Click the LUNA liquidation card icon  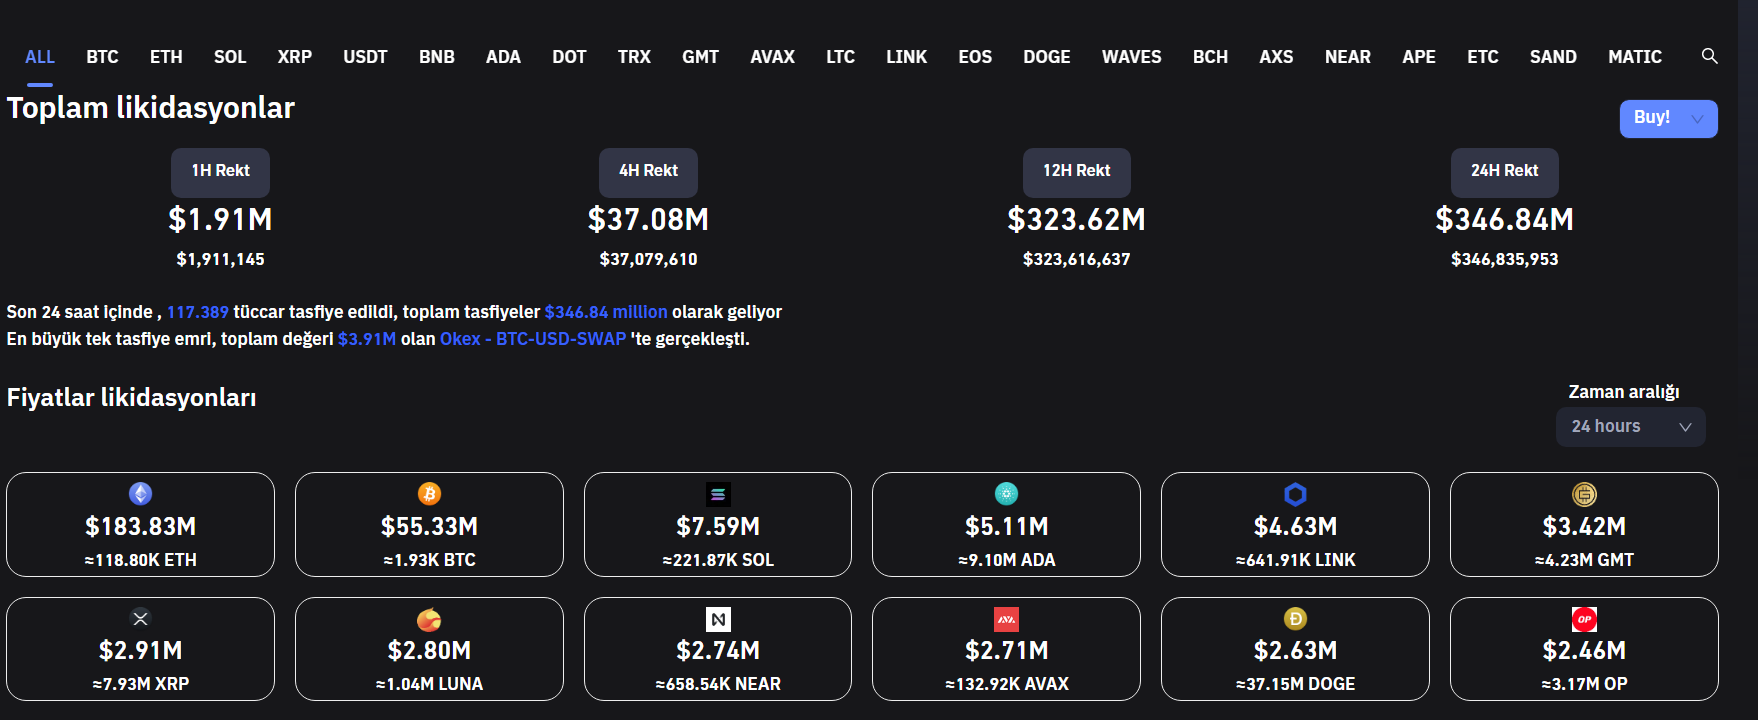429,619
